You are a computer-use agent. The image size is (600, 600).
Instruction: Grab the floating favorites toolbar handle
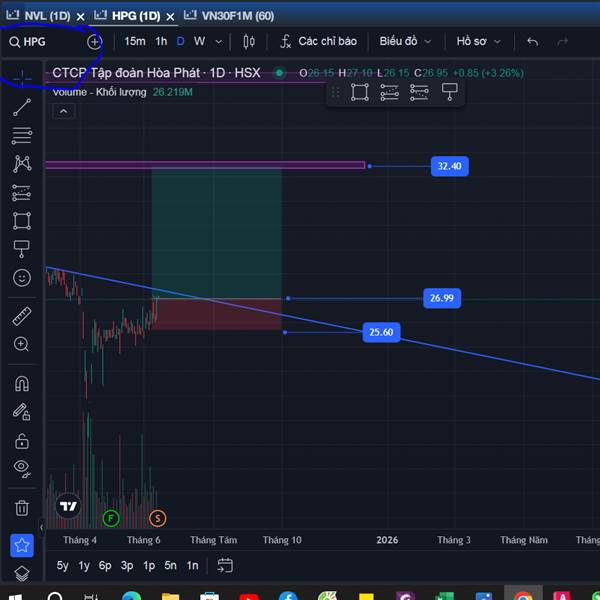click(336, 92)
